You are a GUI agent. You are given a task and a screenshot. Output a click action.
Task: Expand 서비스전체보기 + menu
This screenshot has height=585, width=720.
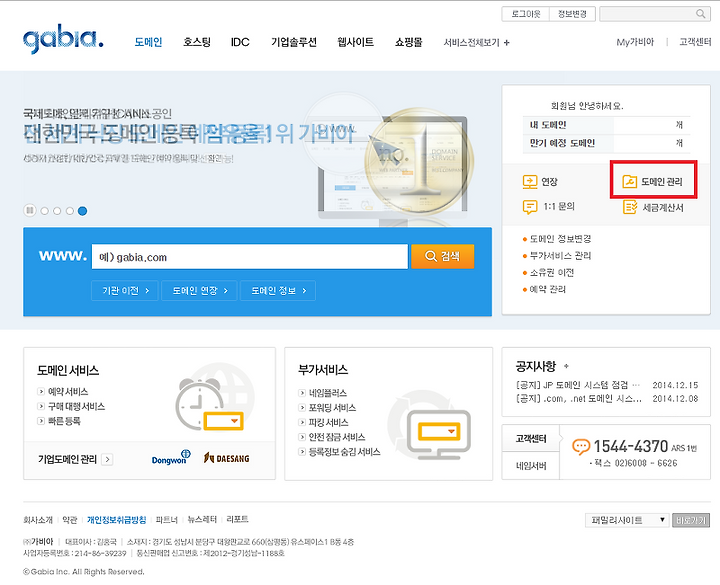click(476, 43)
